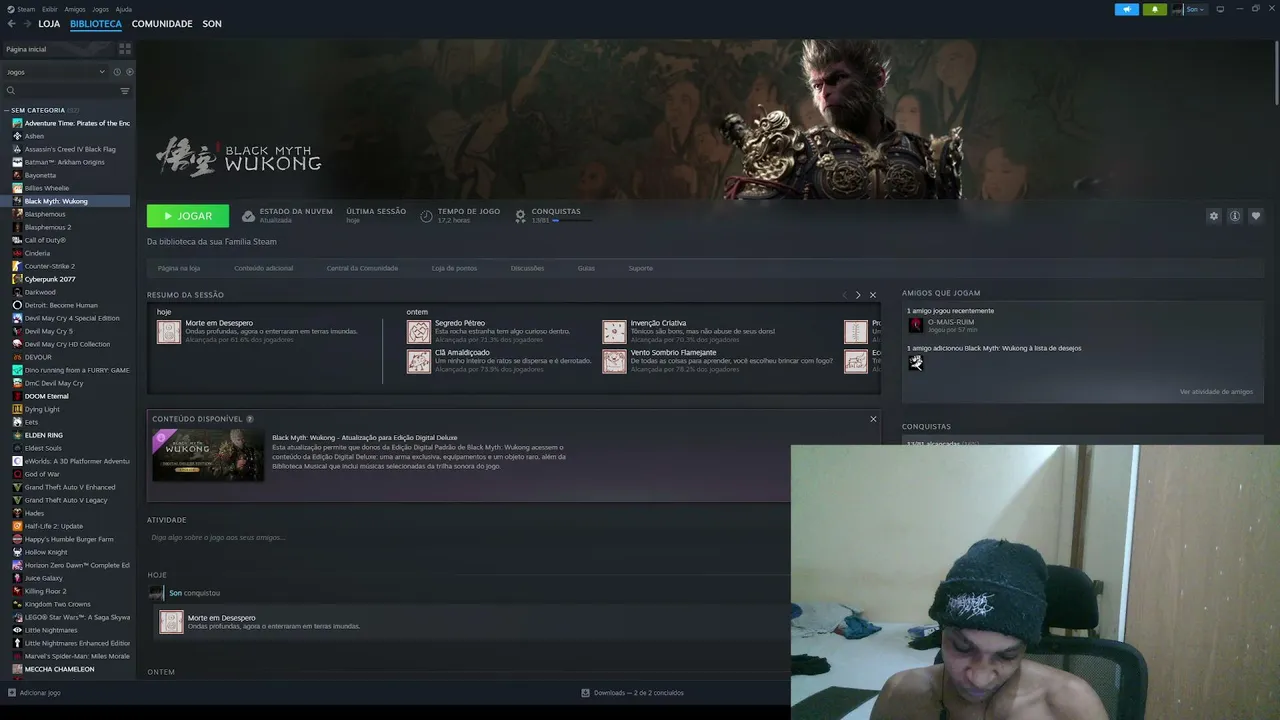Dismiss the Conteúdo Disponível panel

coord(873,419)
